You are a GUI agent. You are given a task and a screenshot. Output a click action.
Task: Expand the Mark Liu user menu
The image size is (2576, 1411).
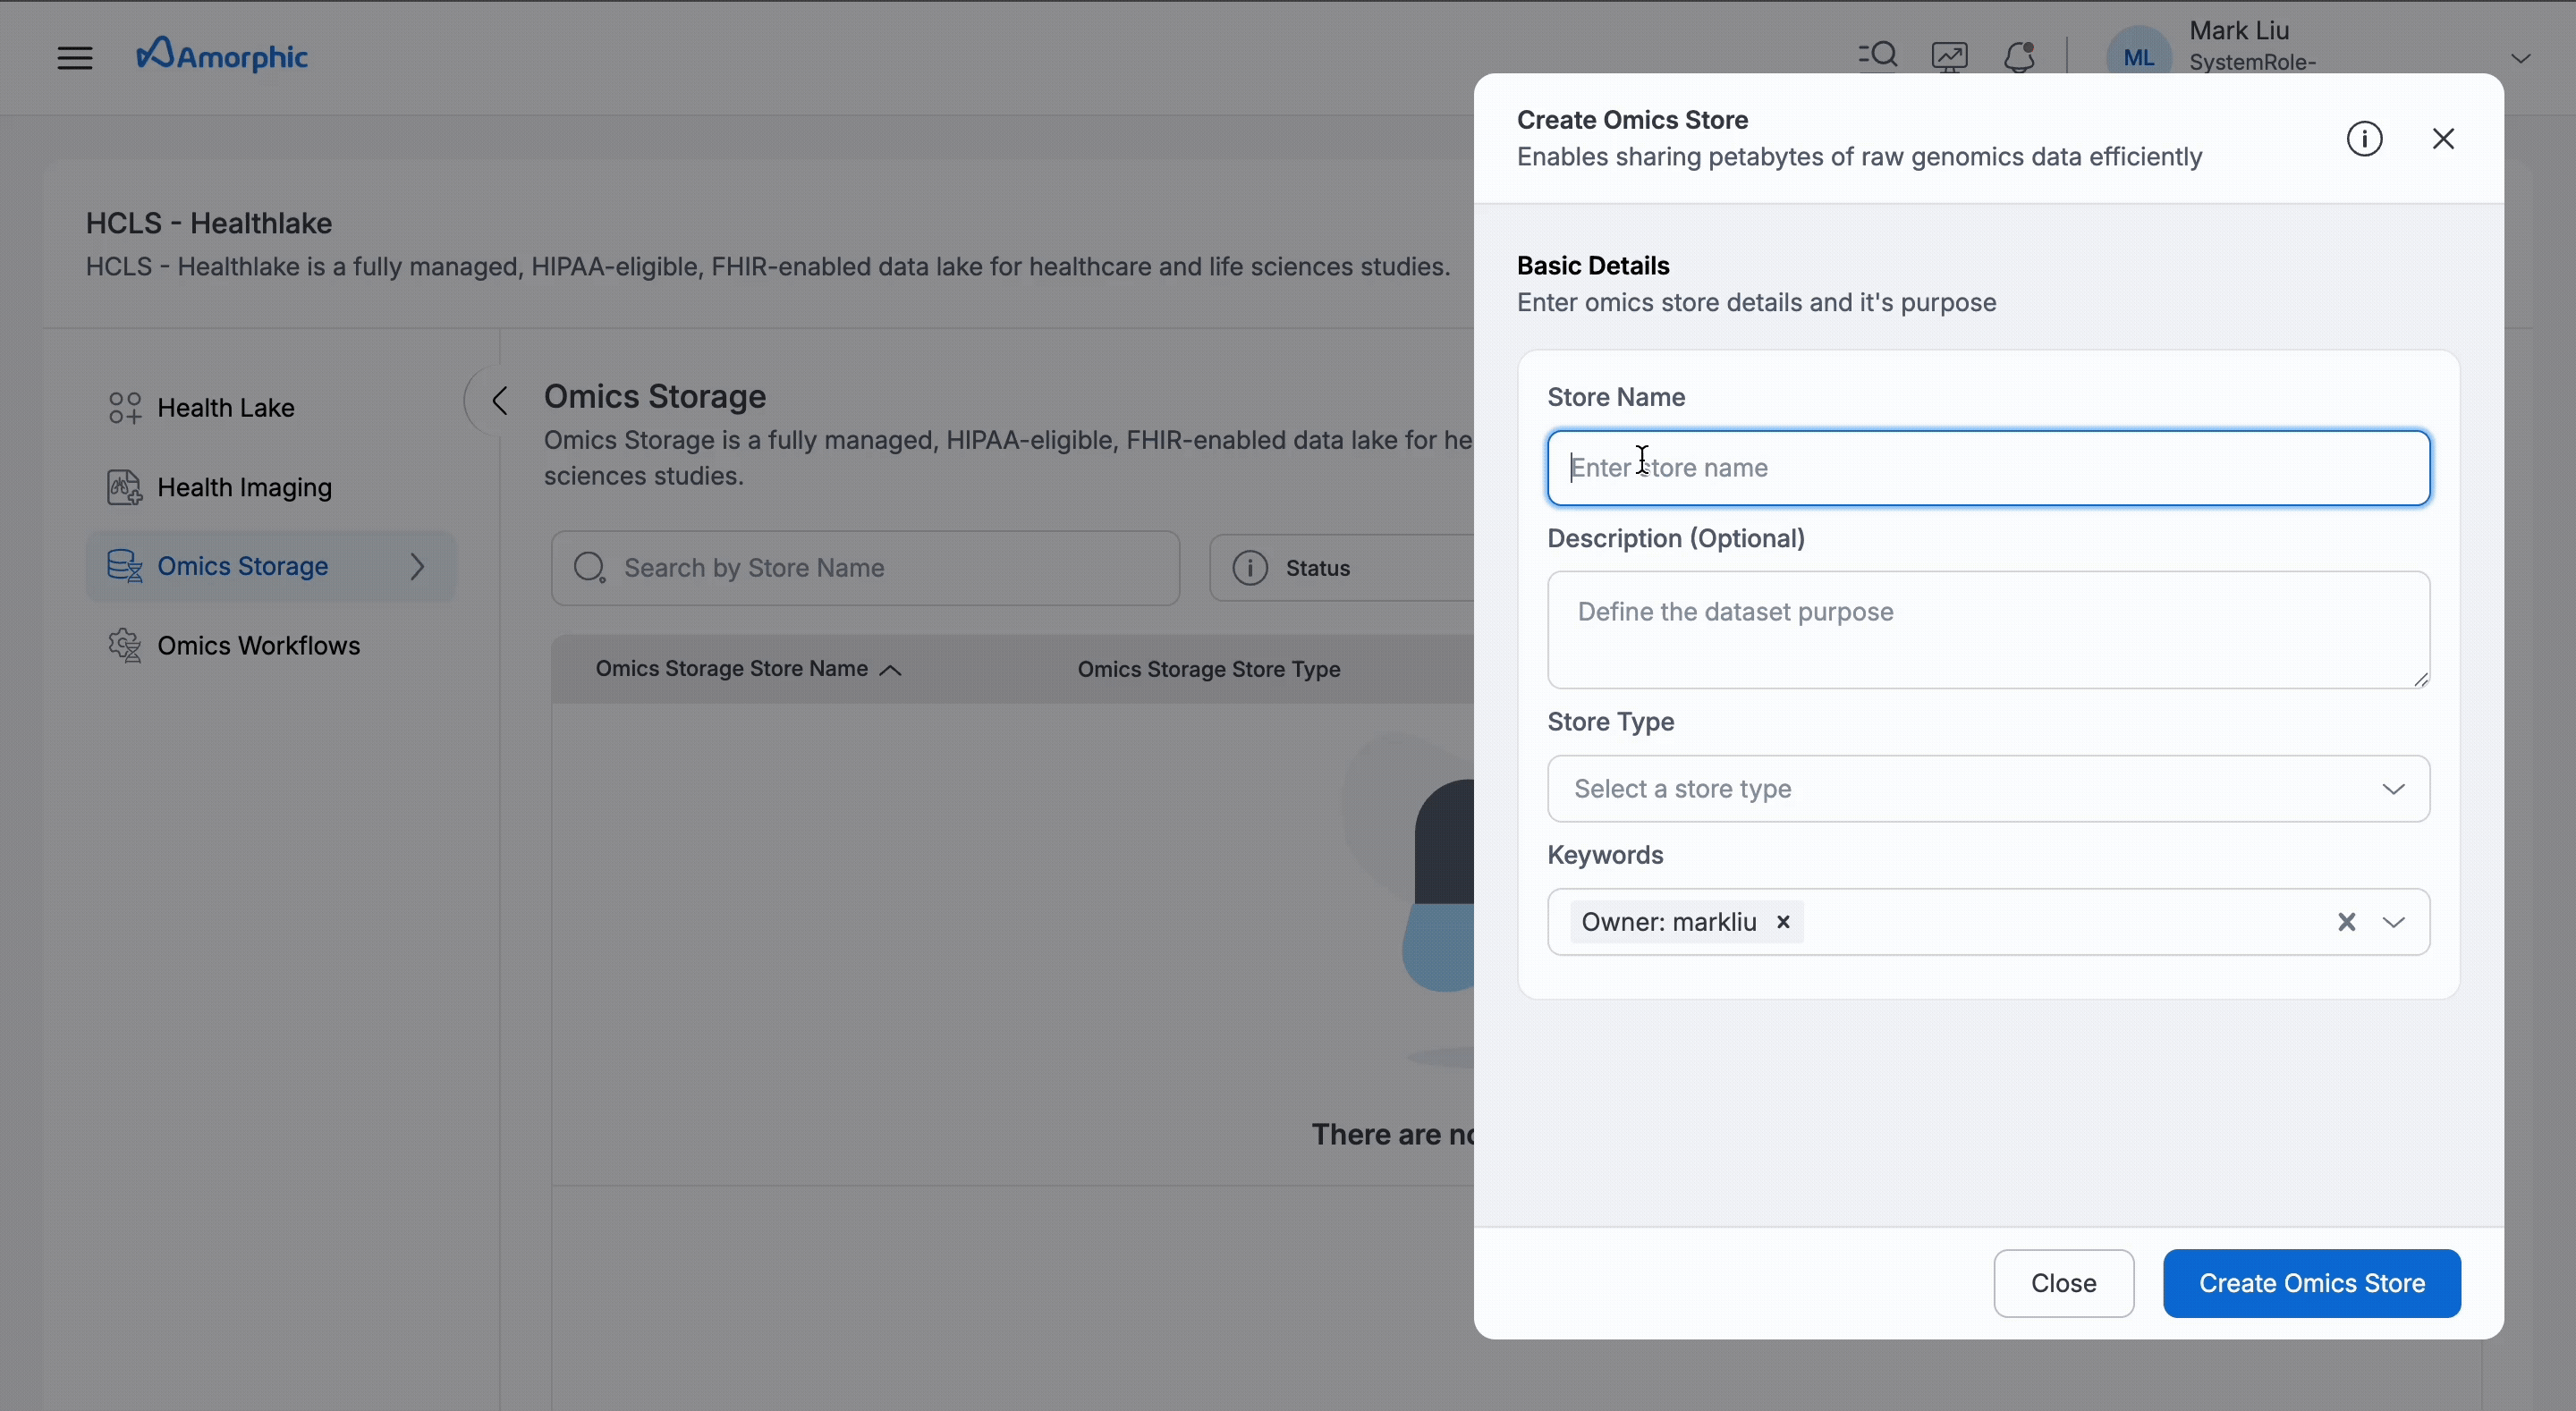pyautogui.click(x=2520, y=58)
